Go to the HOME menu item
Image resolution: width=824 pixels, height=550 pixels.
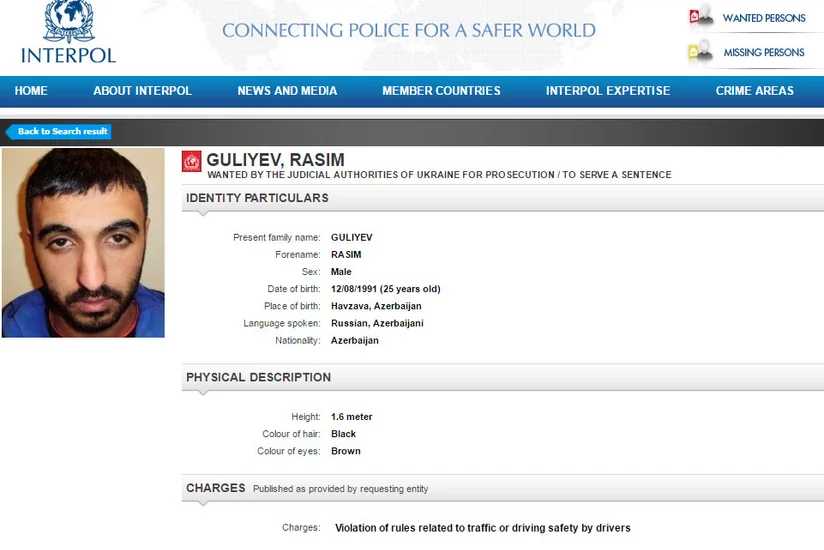[31, 91]
